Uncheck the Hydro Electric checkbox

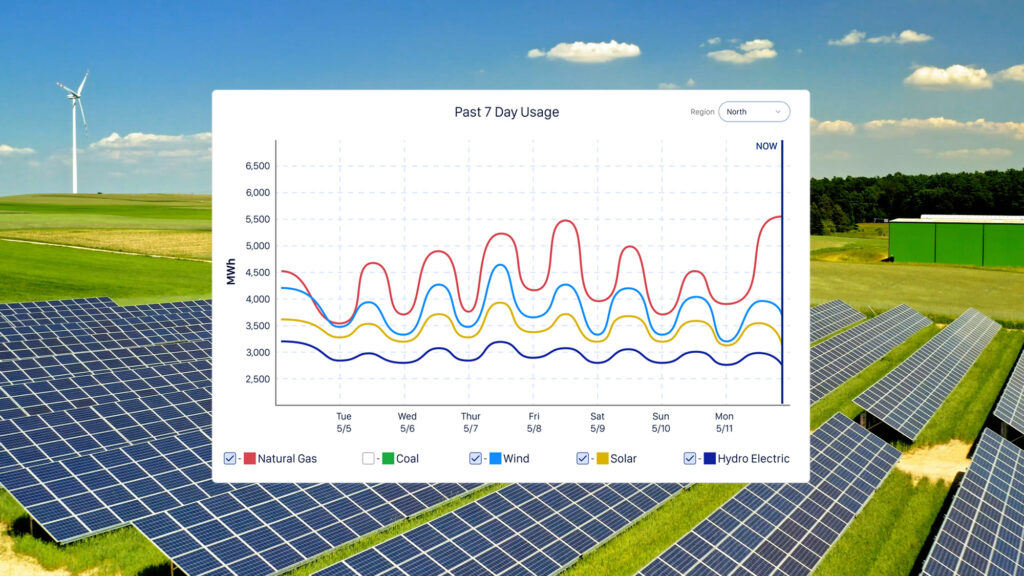pos(690,458)
